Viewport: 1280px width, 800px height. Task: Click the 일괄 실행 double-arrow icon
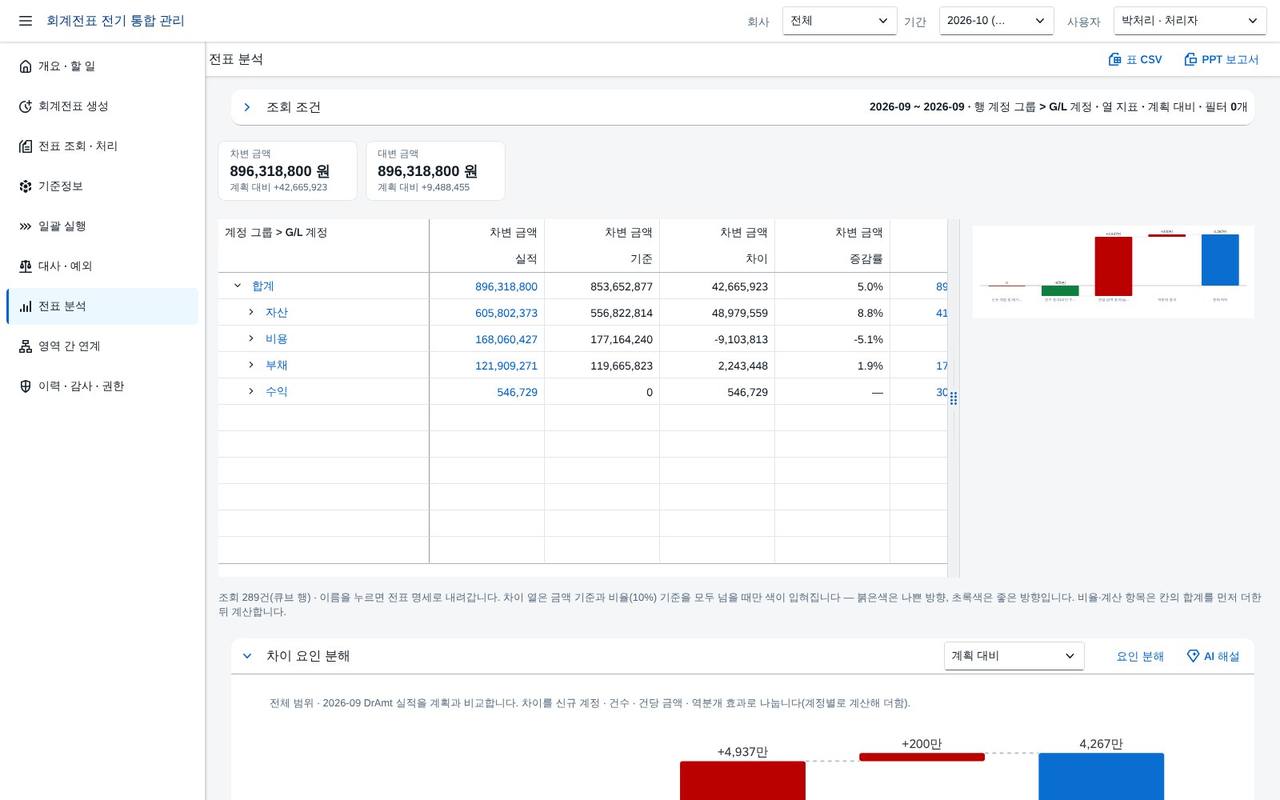click(26, 226)
